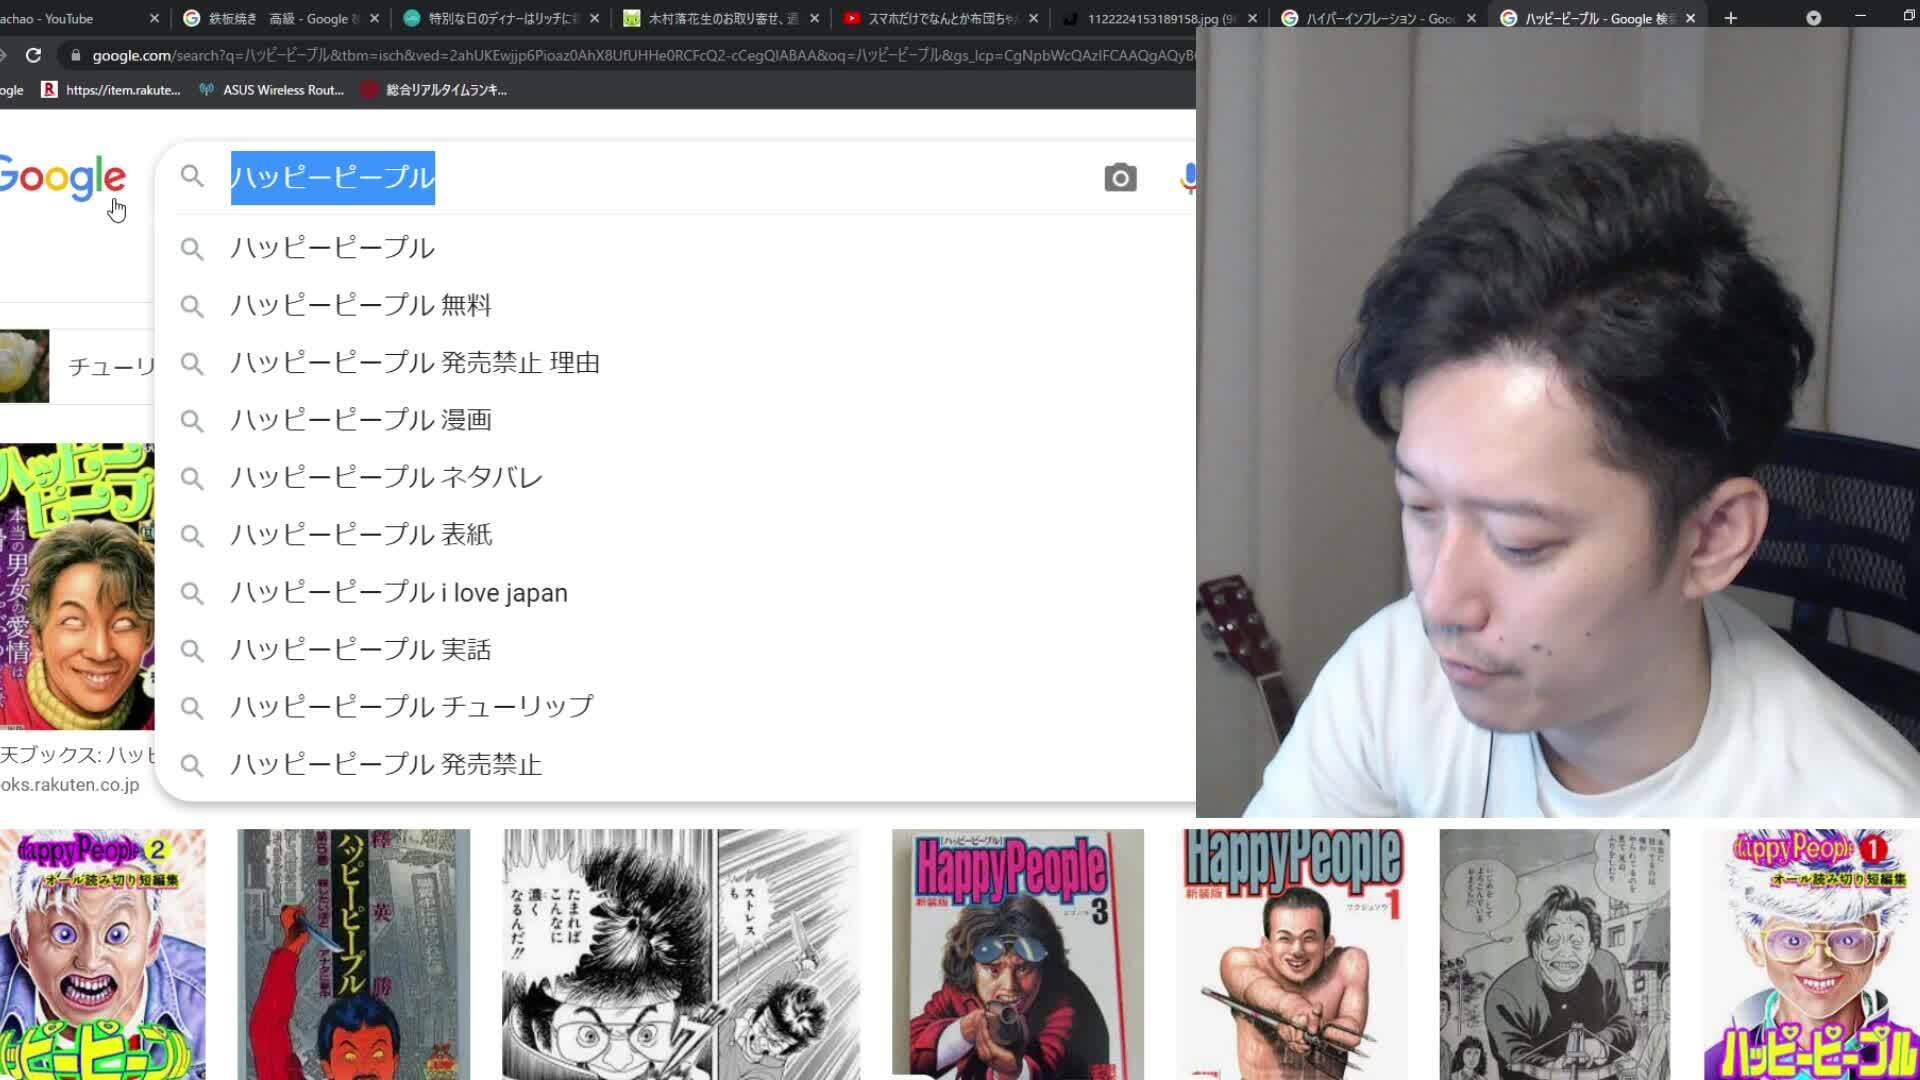Open the grayscale manga page with older man
The height and width of the screenshot is (1080, 1920).
click(x=1555, y=954)
